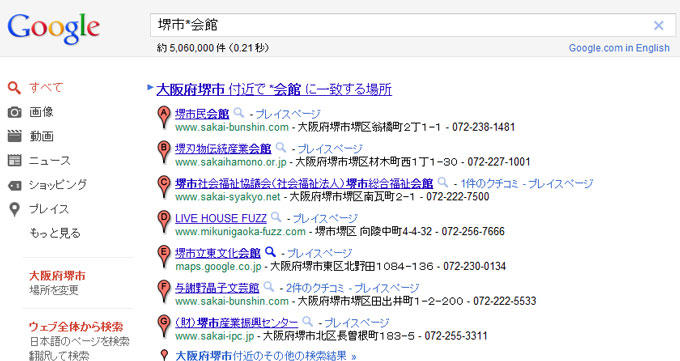Choose 翻訳して検索 option
680x361 pixels.
tap(59, 355)
